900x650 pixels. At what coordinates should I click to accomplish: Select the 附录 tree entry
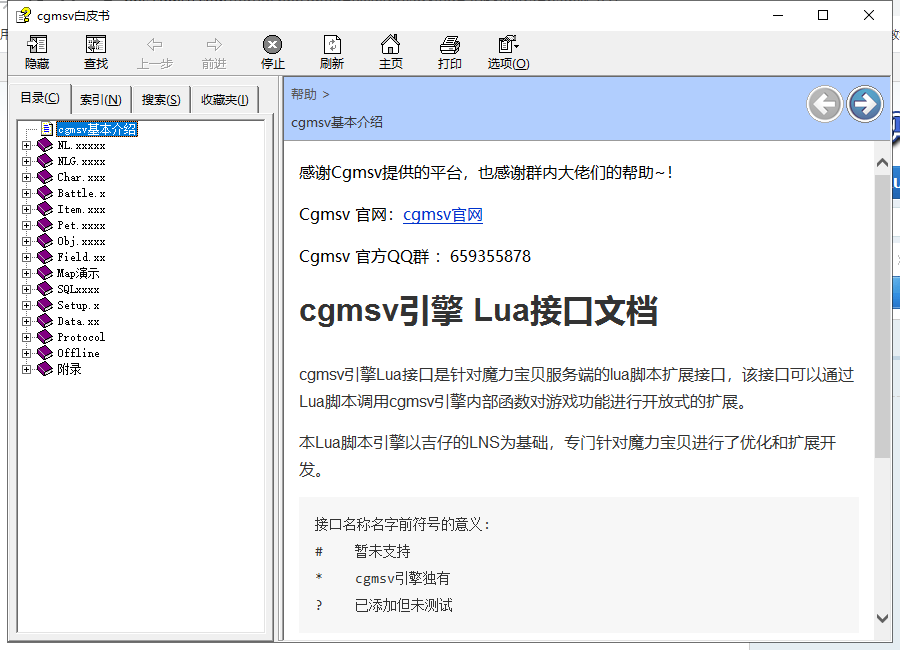coord(69,369)
